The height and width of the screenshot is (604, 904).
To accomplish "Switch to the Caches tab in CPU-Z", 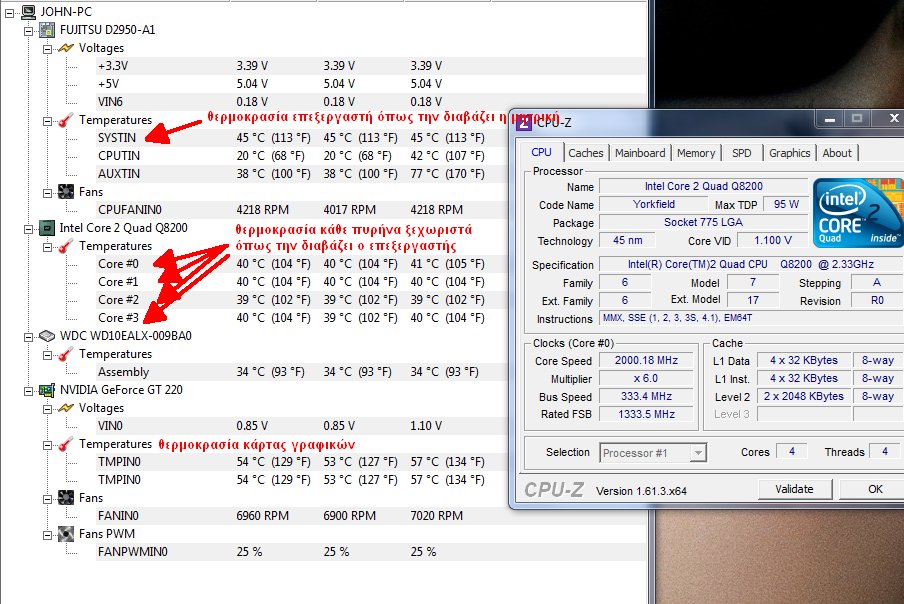I will pos(585,153).
